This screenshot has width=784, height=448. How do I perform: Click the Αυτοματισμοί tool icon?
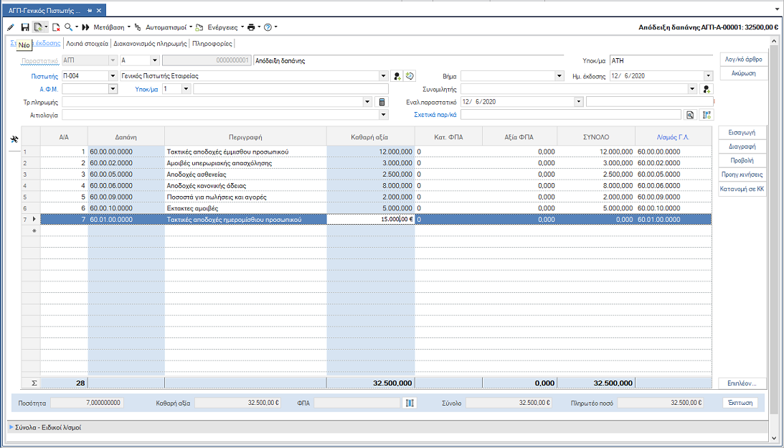[x=138, y=27]
